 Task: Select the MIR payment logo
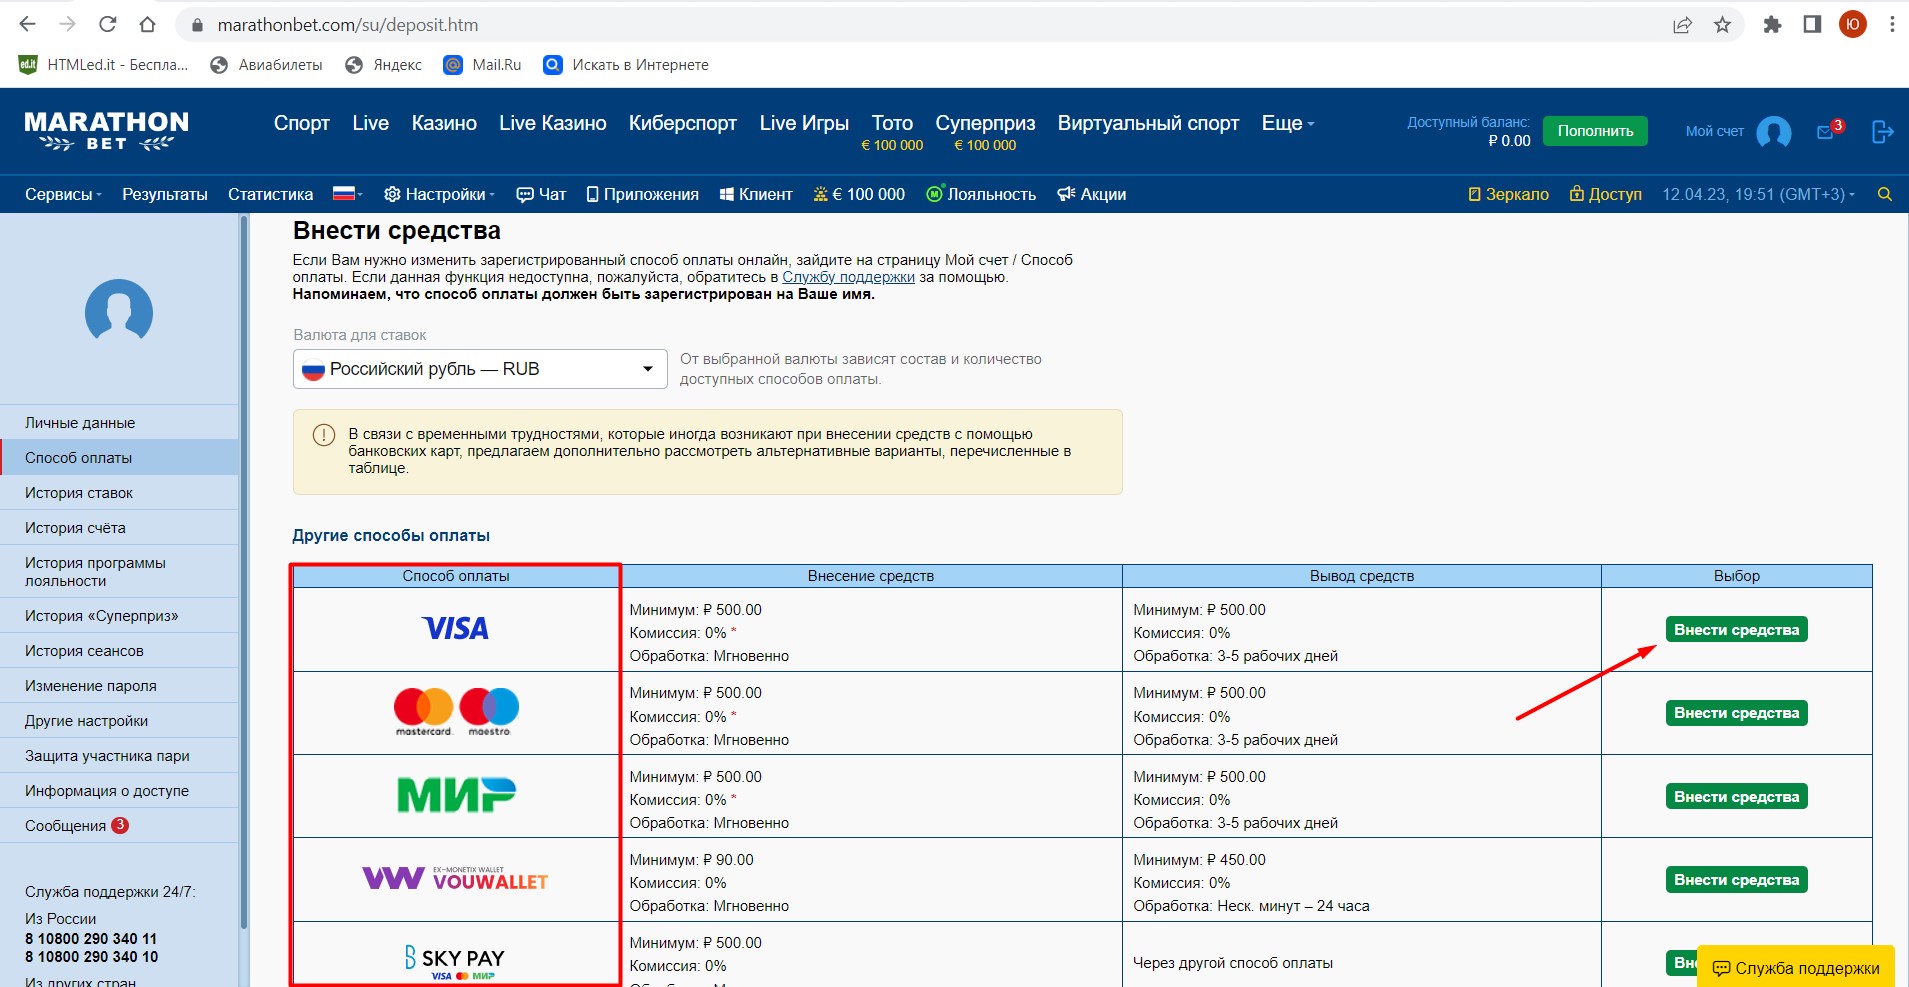(x=456, y=795)
